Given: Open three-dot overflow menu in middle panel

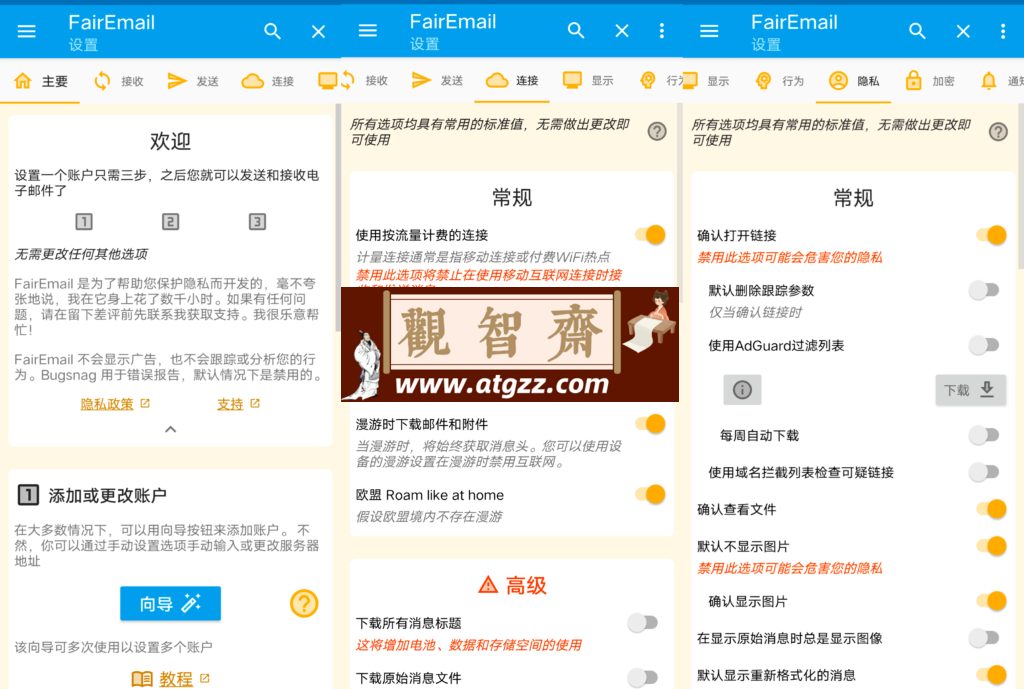Looking at the screenshot, I should pos(662,31).
